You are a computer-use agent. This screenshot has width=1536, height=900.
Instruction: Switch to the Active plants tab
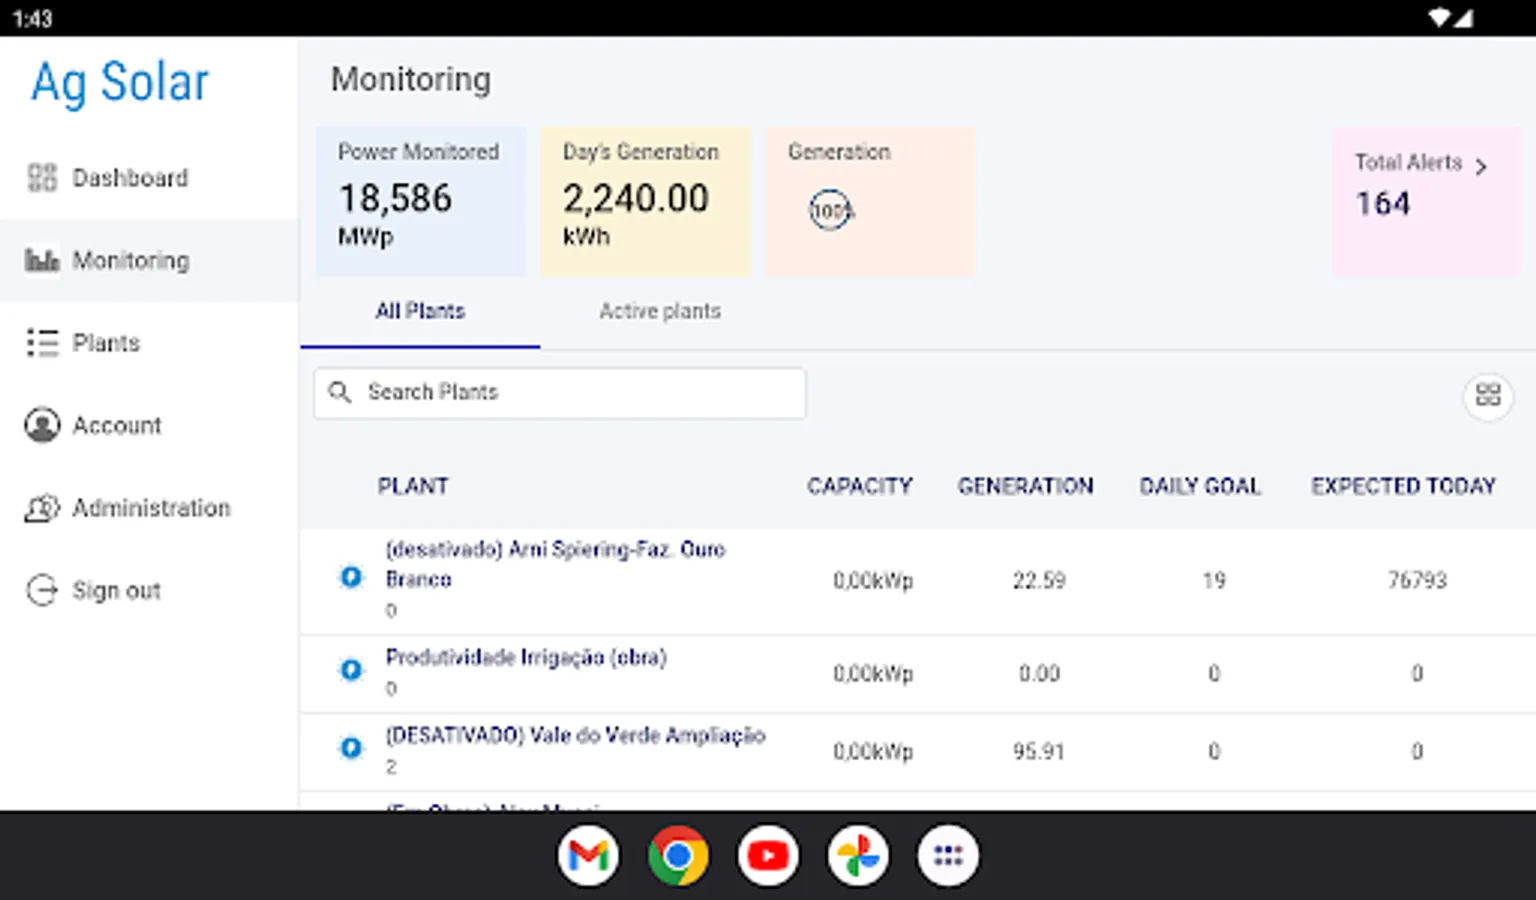click(x=660, y=311)
